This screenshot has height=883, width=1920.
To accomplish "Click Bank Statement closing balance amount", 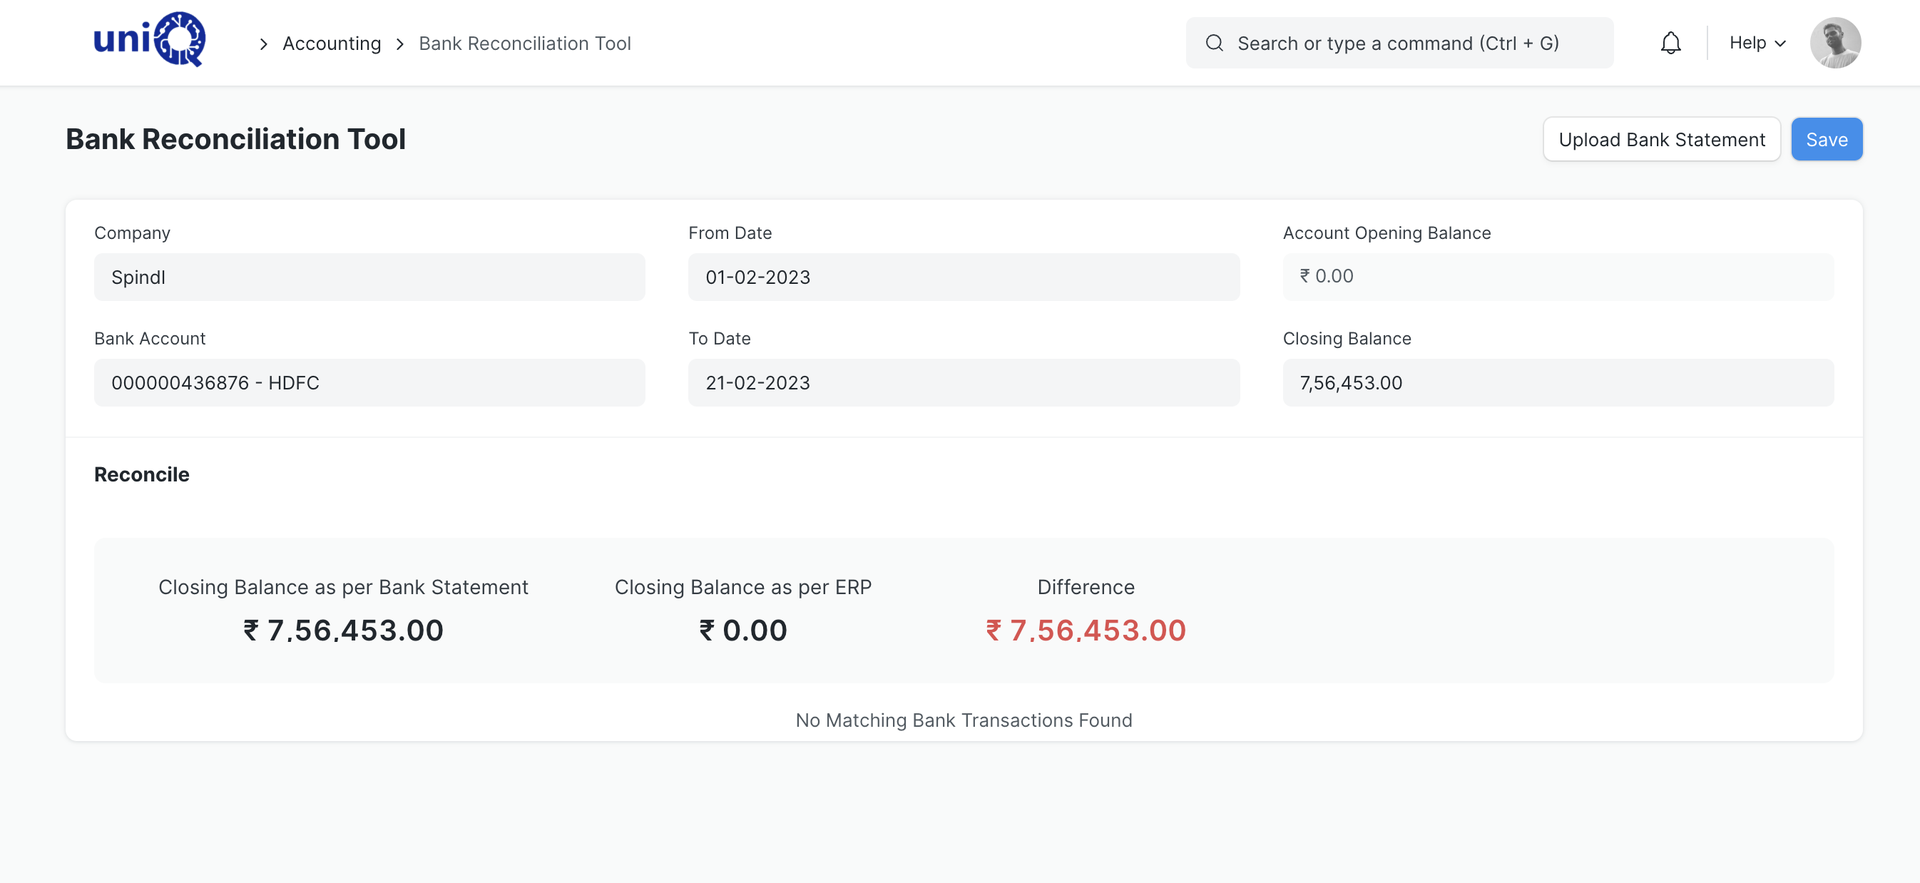I will (343, 630).
